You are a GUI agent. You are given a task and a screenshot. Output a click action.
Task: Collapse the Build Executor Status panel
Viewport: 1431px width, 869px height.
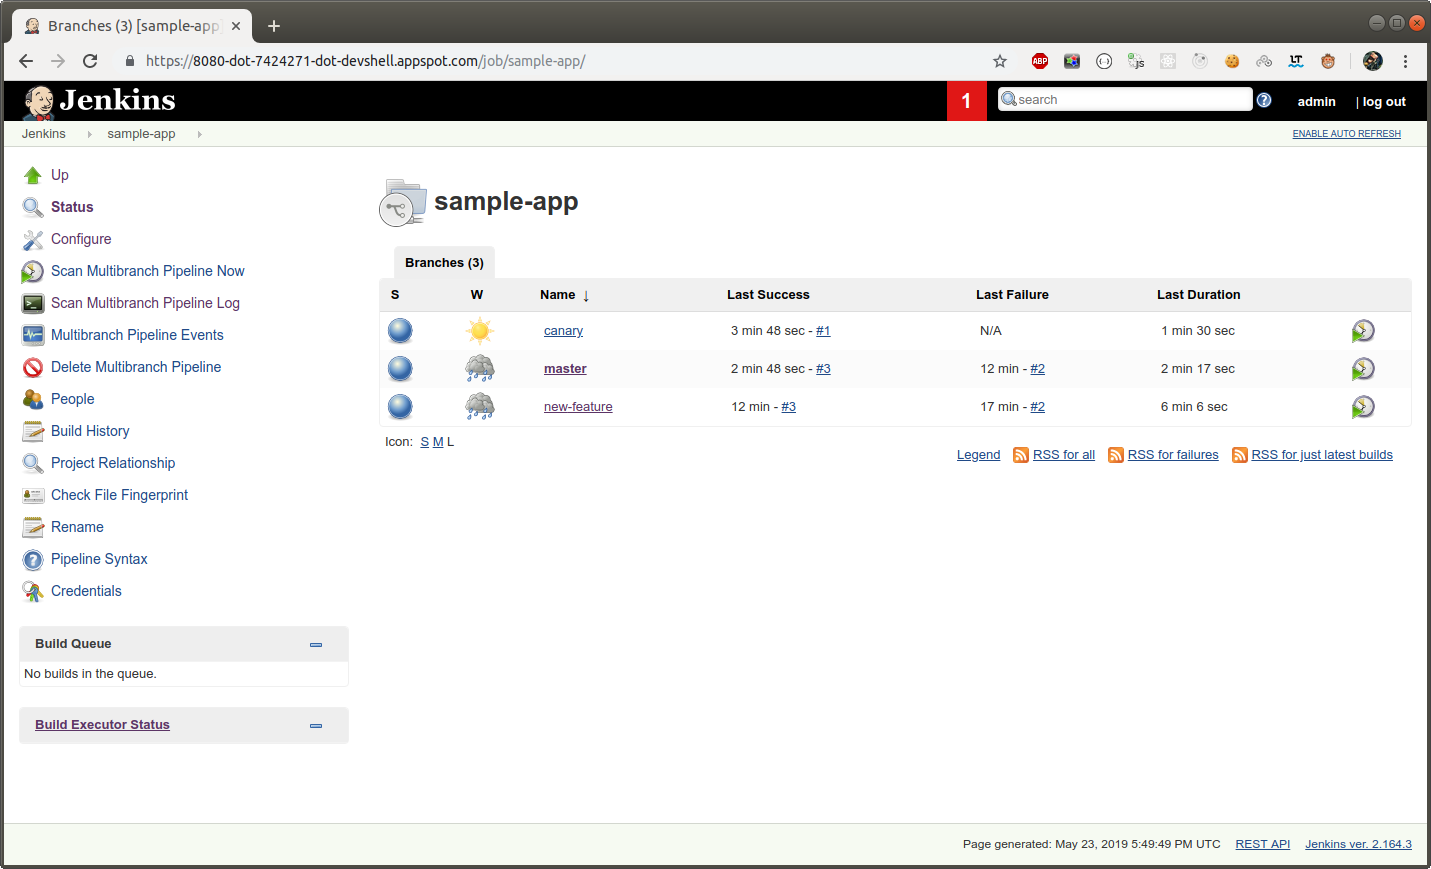[x=316, y=726]
